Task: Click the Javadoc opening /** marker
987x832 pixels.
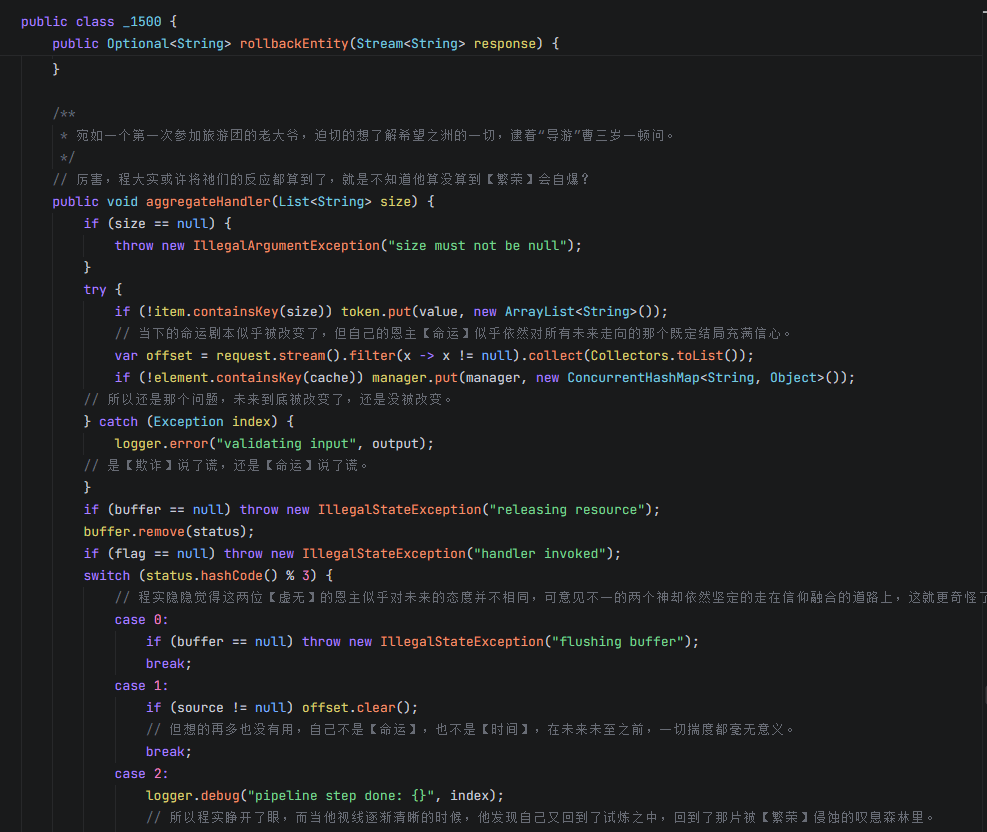Action: tap(64, 113)
